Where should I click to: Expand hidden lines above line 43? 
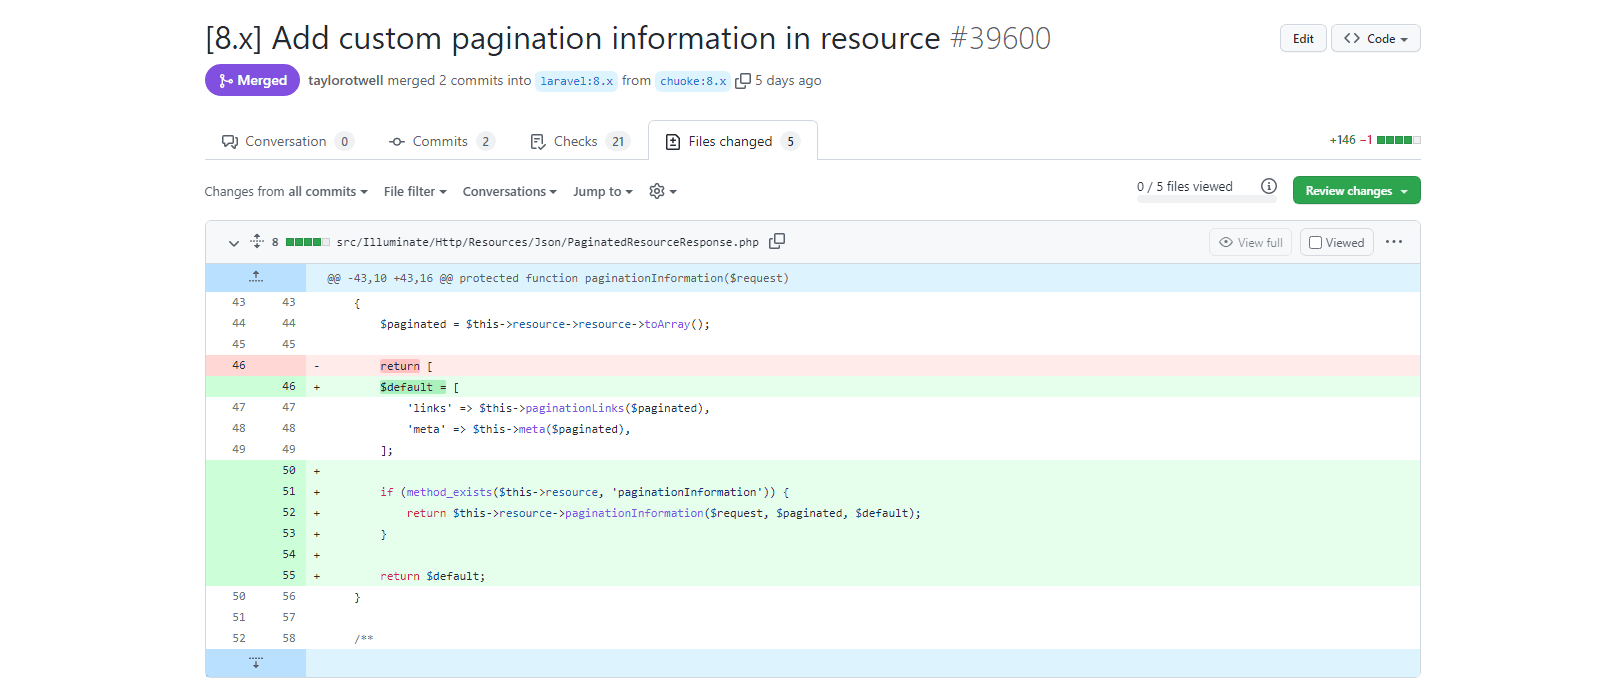tap(256, 277)
